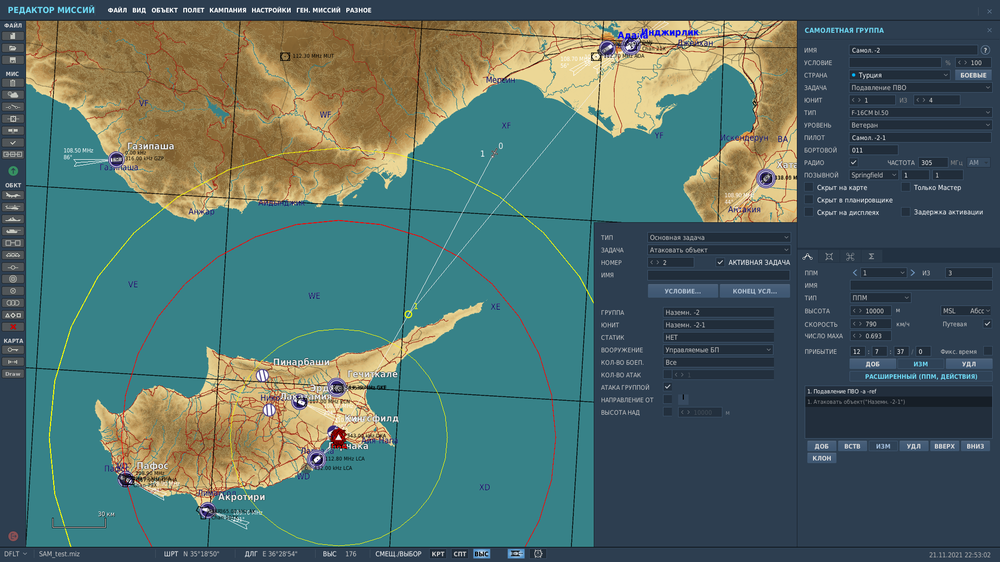The height and width of the screenshot is (562, 1000).
Task: Open the summary sigma tab icon
Action: point(871,256)
